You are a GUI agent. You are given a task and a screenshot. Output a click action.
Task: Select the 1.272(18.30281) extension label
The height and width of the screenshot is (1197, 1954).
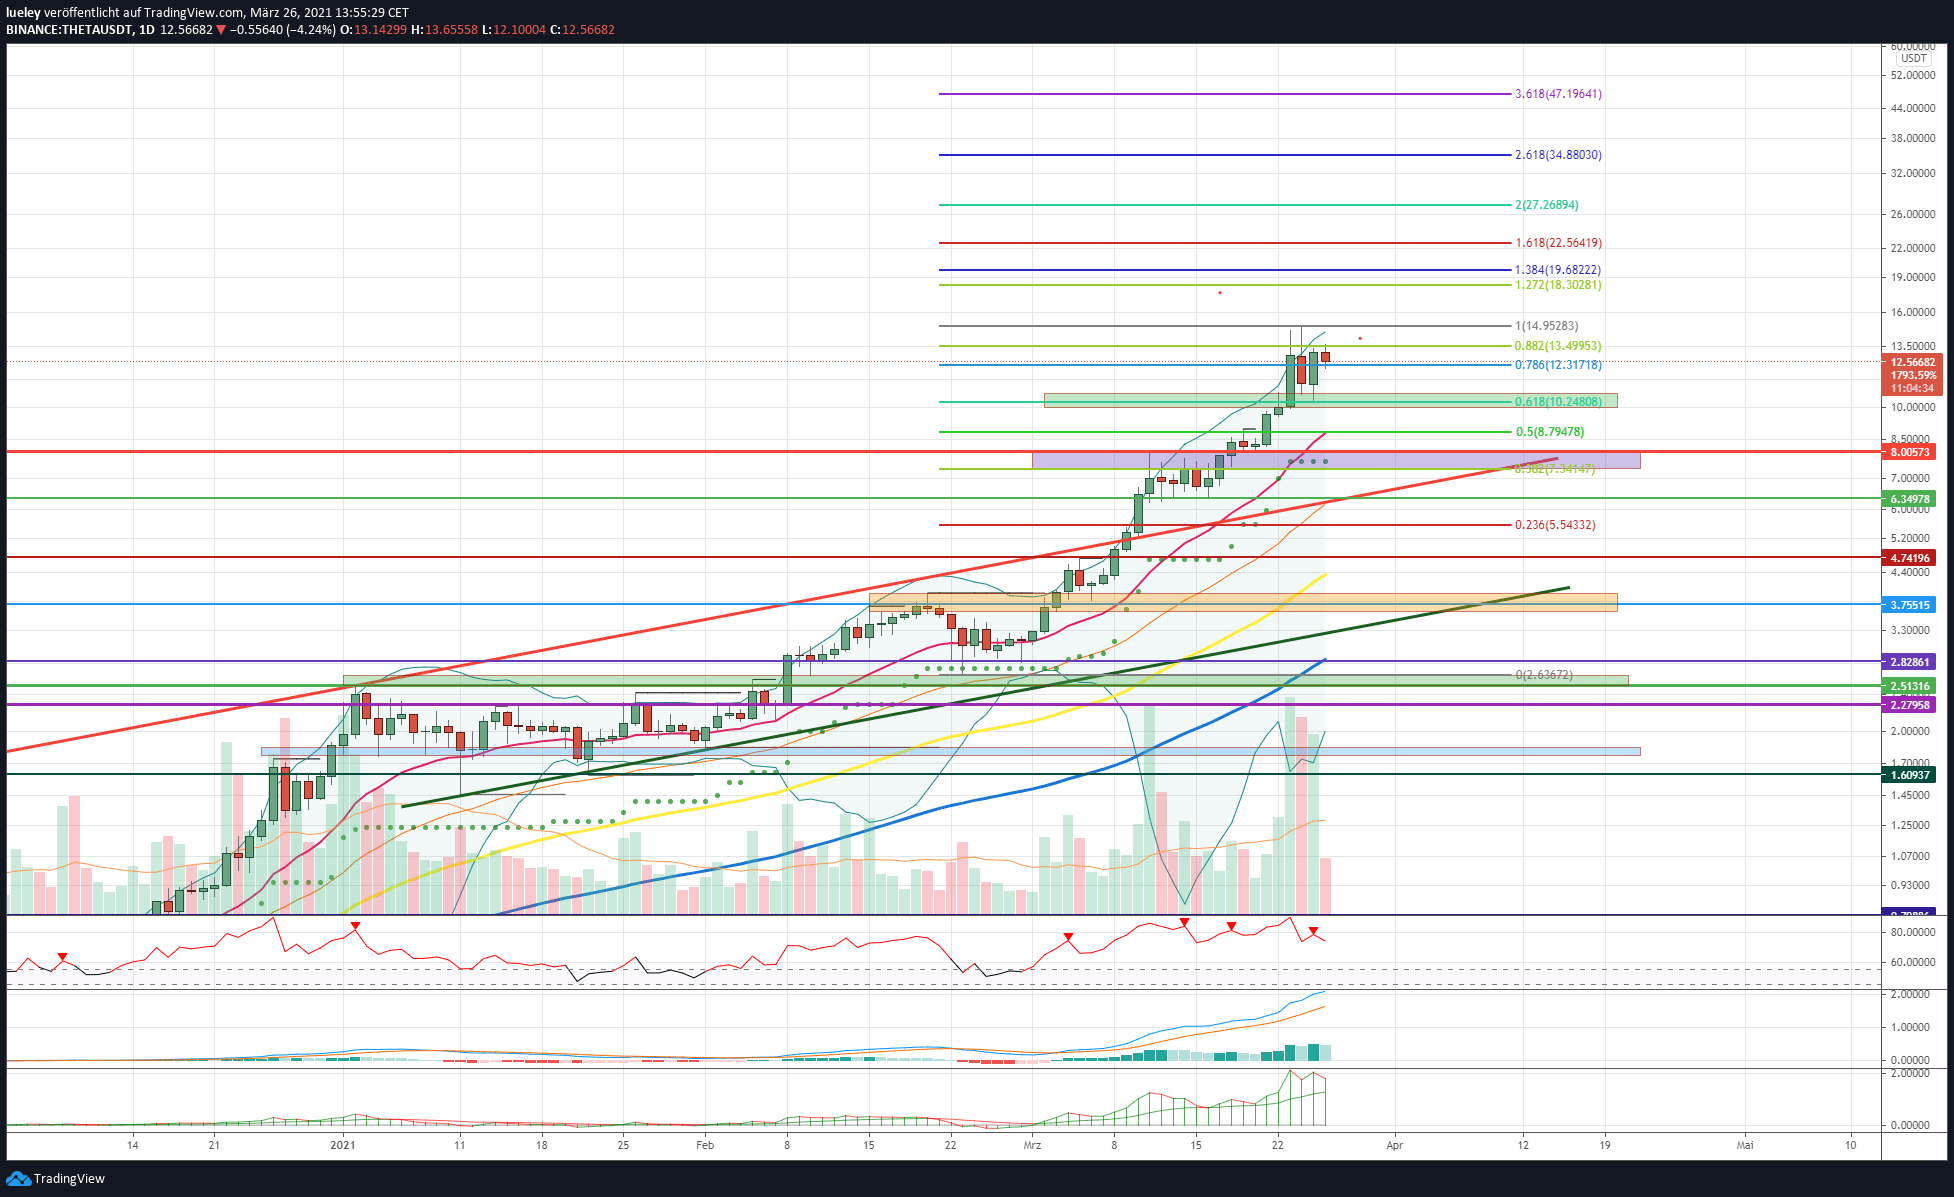[x=1558, y=285]
